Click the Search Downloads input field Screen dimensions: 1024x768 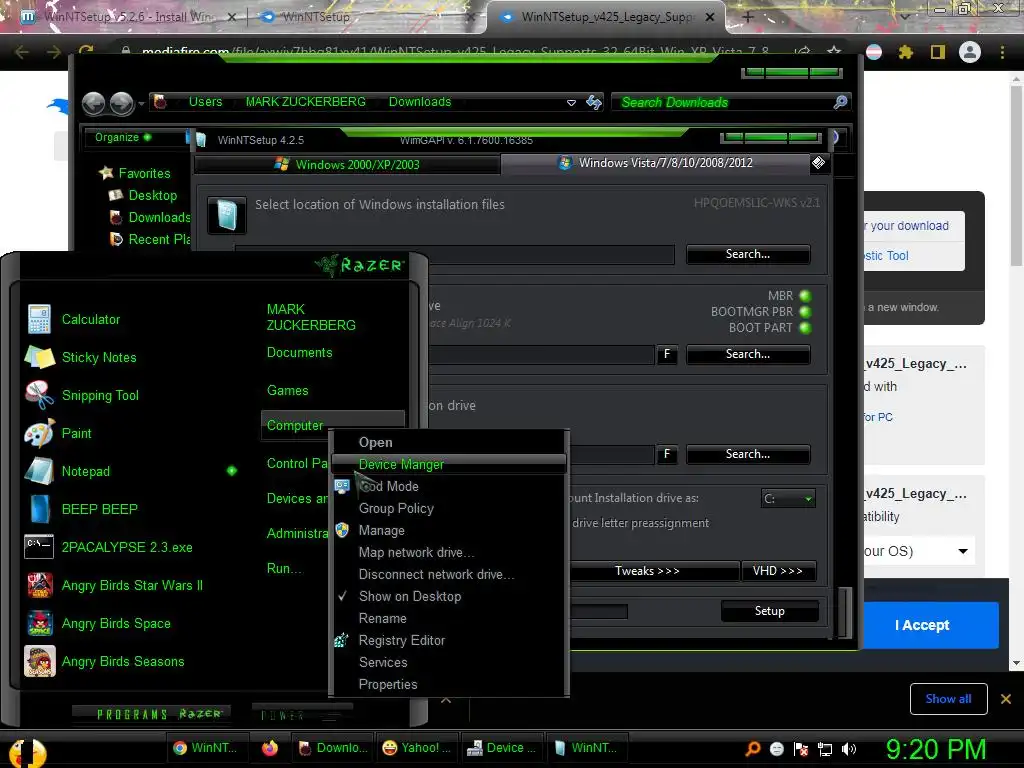722,102
